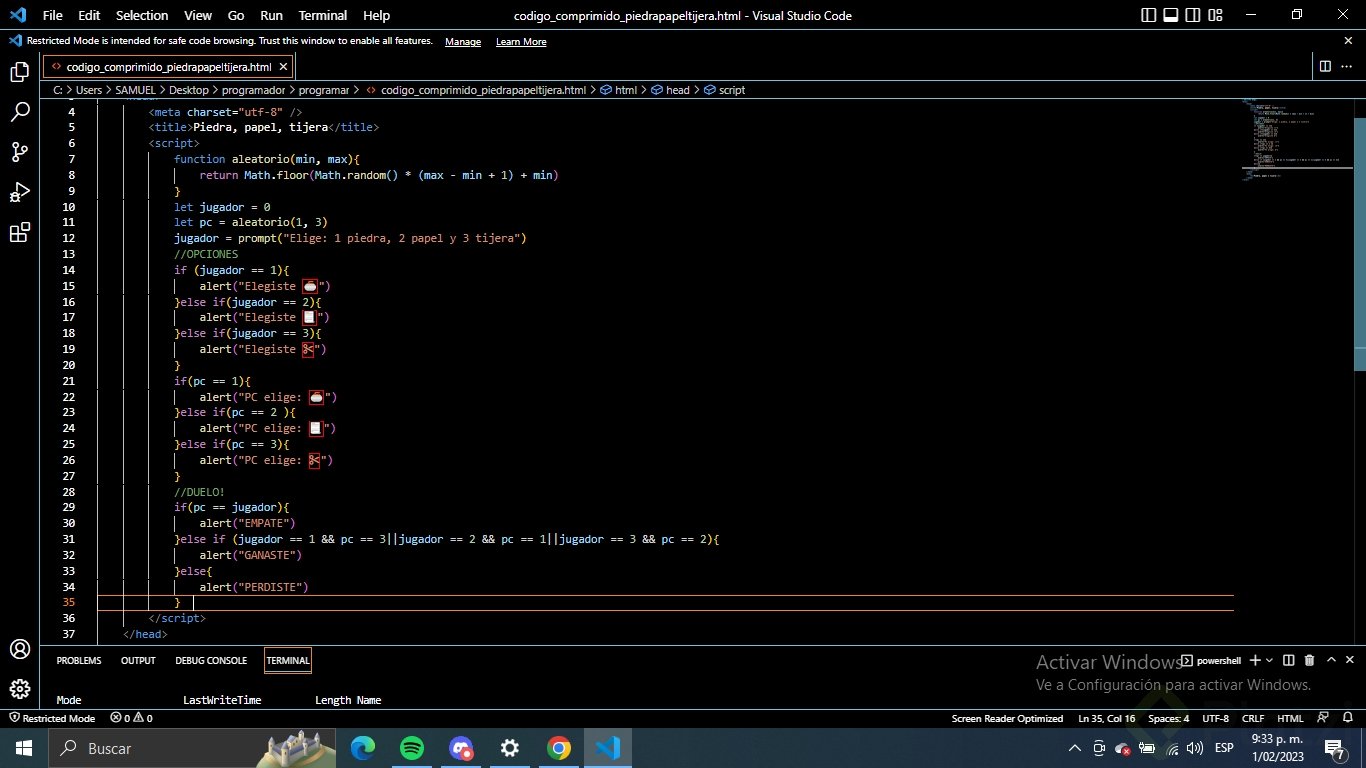Open Discord from taskbar
The height and width of the screenshot is (768, 1366).
click(x=460, y=748)
